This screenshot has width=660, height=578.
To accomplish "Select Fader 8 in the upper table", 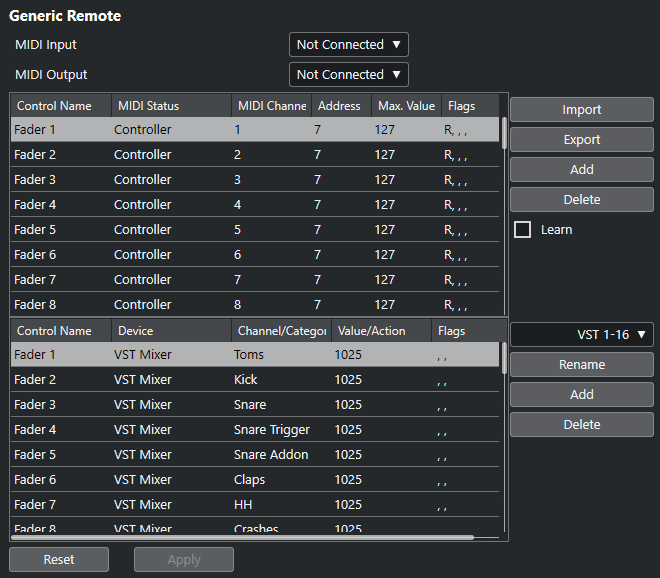I will point(255,304).
